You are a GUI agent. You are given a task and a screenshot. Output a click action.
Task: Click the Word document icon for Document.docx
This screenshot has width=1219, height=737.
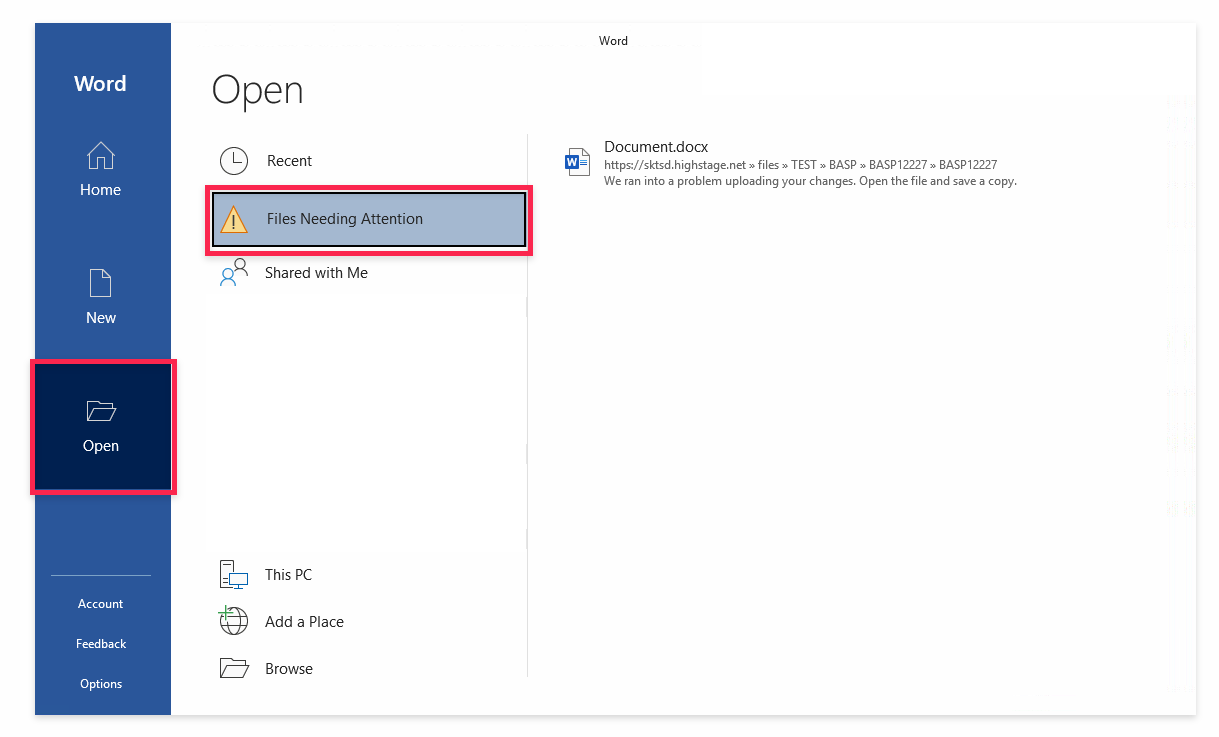578,162
